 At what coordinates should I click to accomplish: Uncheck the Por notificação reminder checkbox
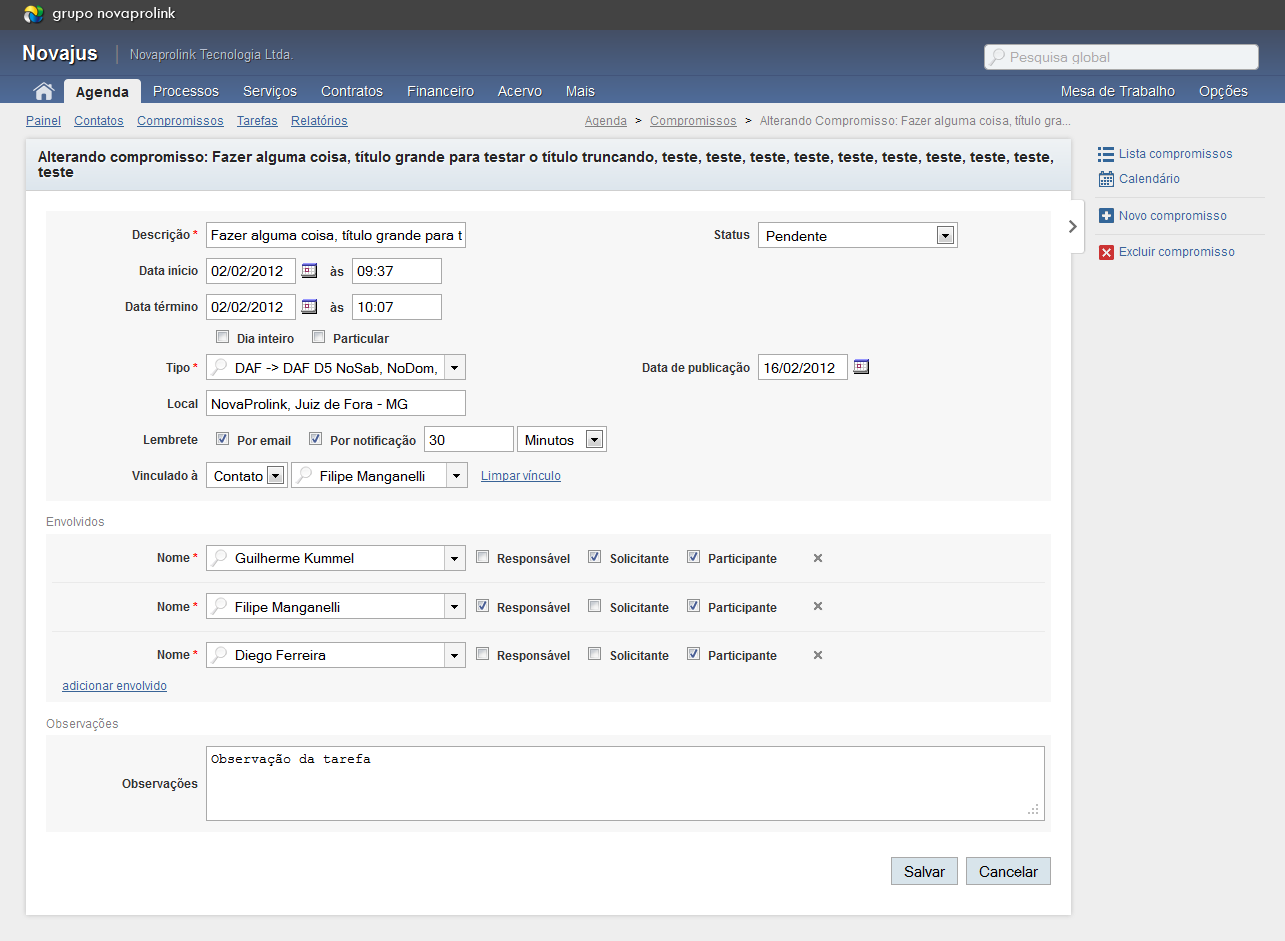point(315,439)
